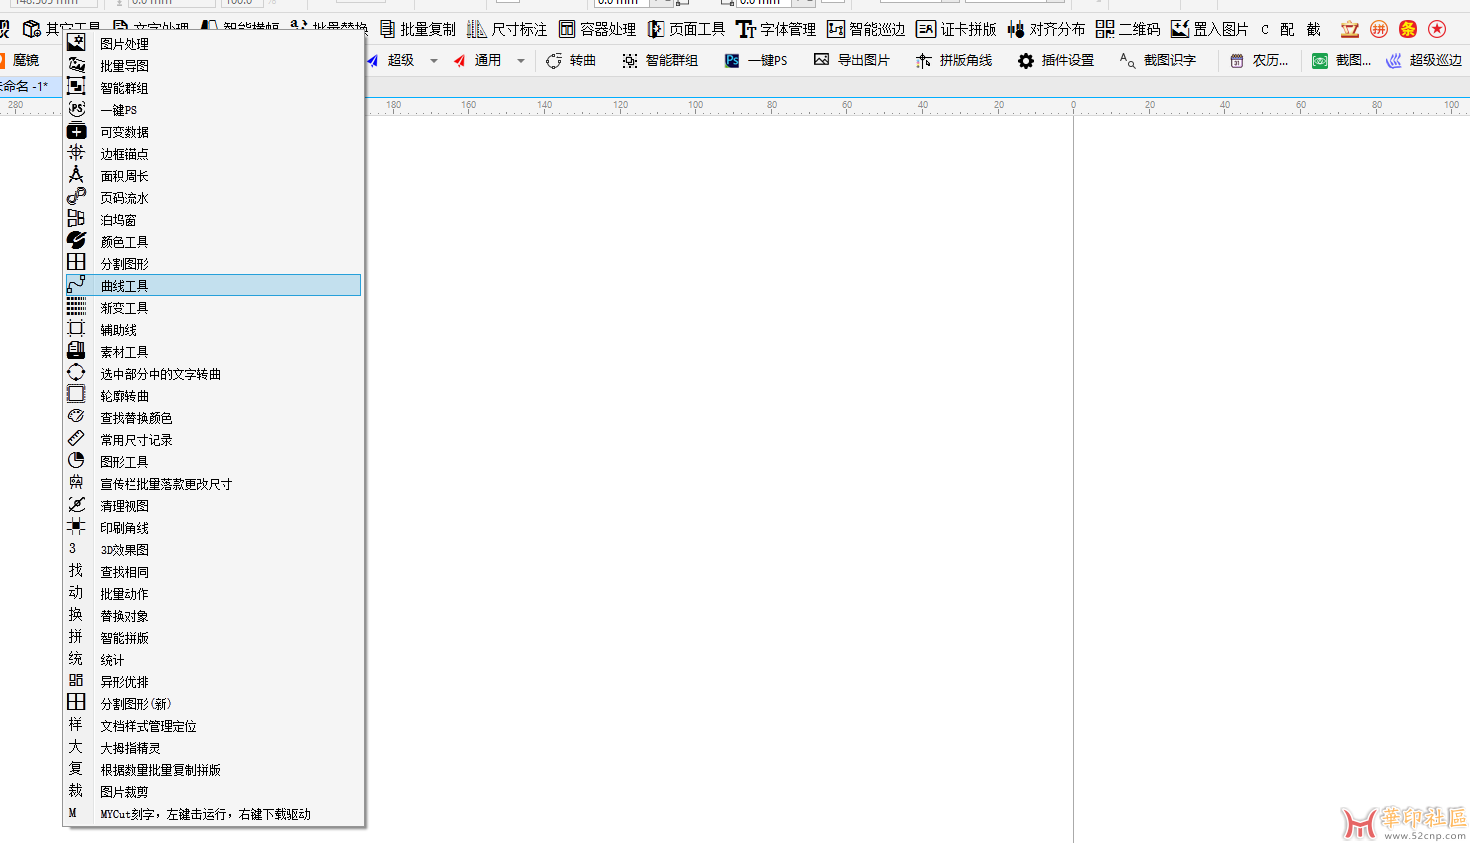
Task: Switch to the 未命名 -1 document tab
Action: pos(26,86)
